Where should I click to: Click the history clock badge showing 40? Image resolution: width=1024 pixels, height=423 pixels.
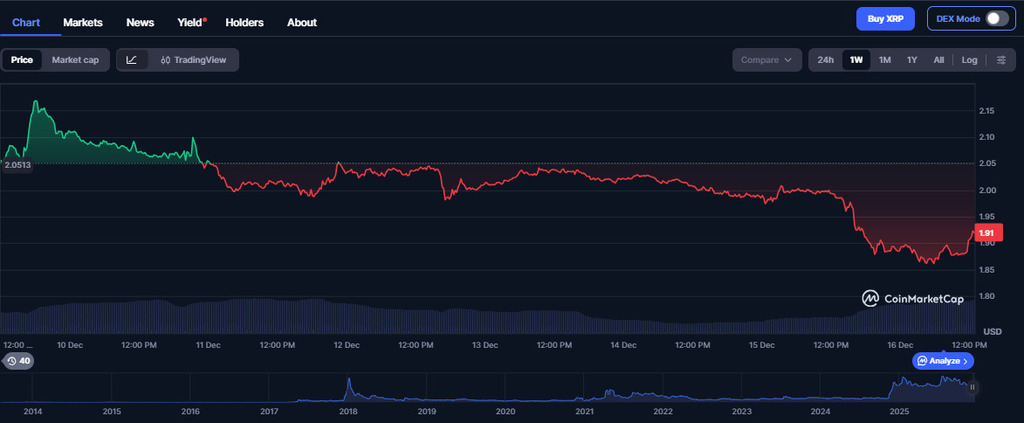tap(19, 361)
